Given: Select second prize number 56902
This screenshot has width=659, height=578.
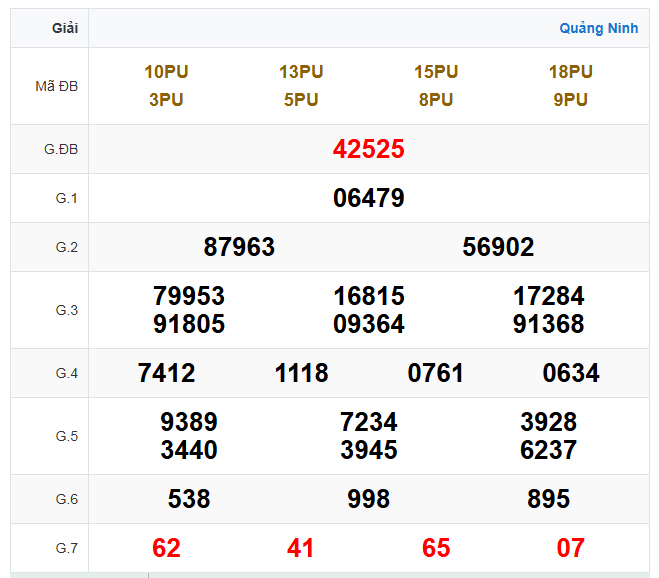Looking at the screenshot, I should tap(498, 247).
